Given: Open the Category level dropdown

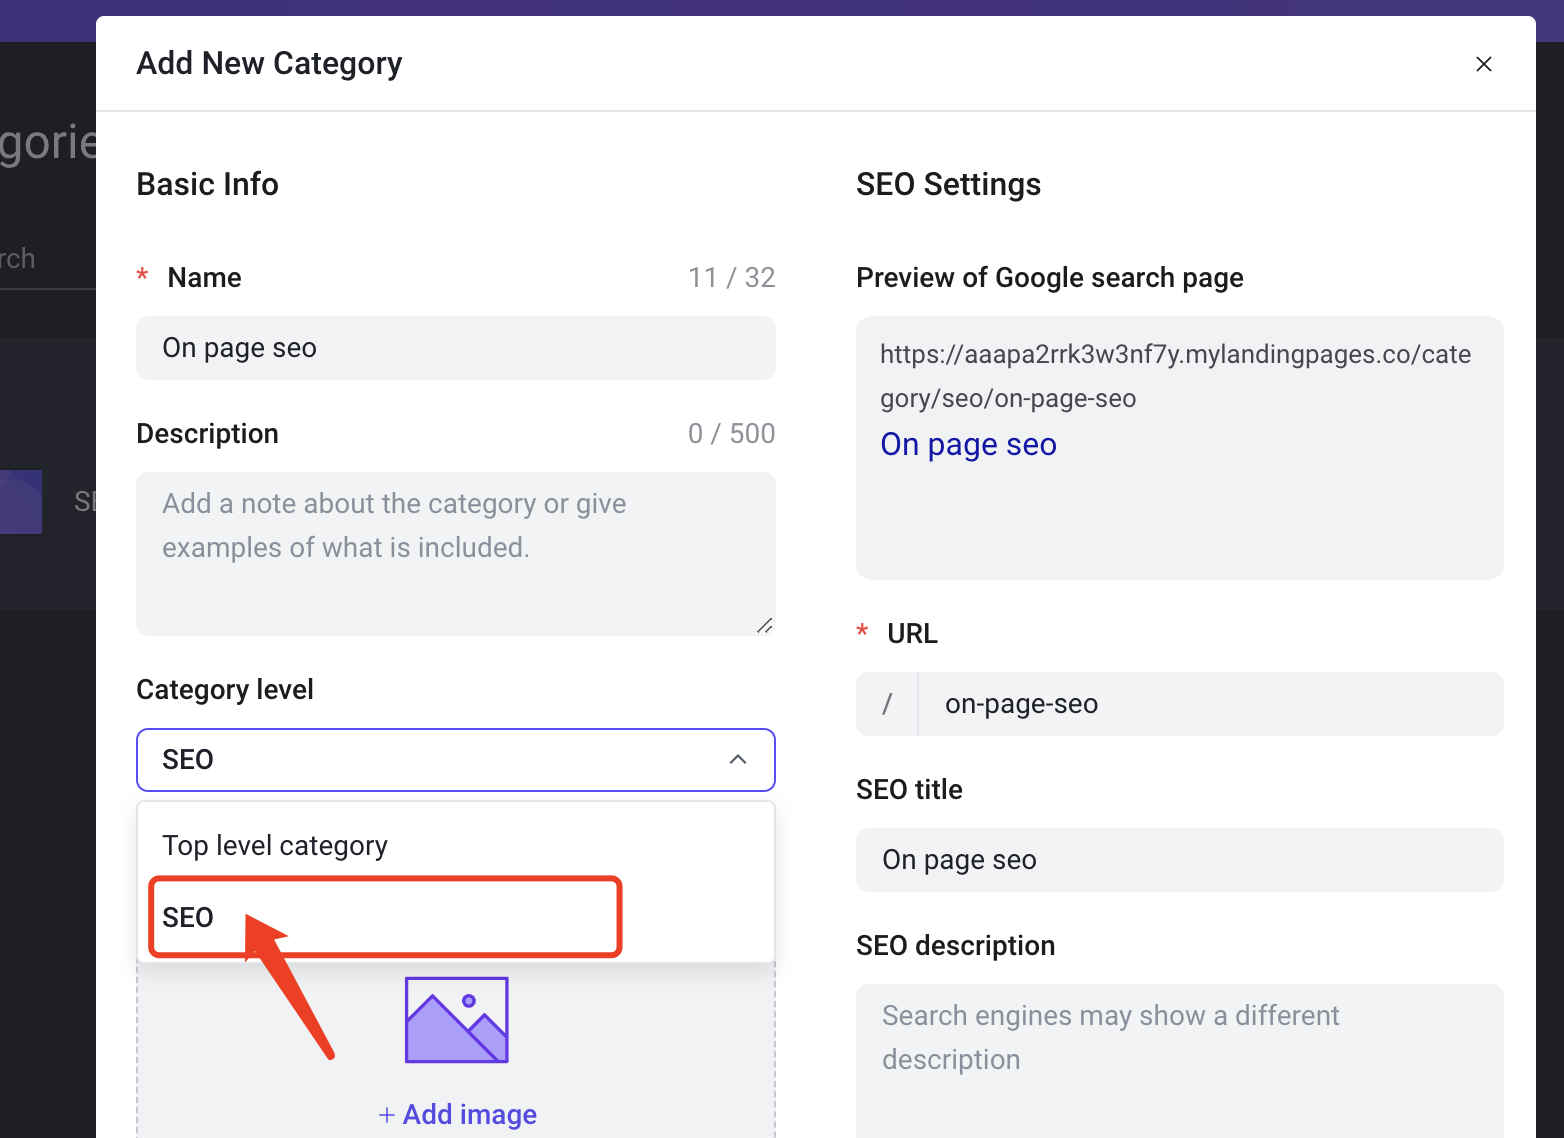Looking at the screenshot, I should tap(456, 760).
